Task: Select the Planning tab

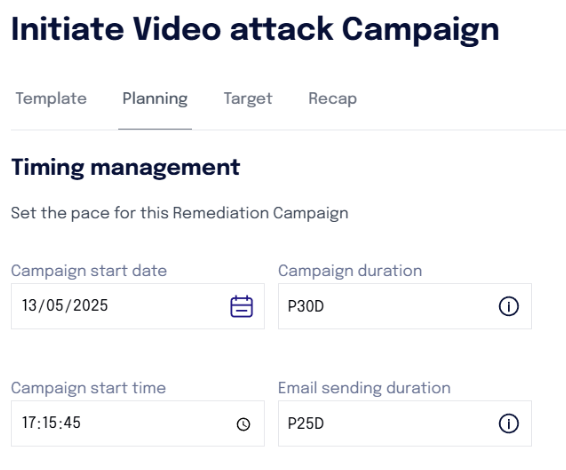Action: 155,99
